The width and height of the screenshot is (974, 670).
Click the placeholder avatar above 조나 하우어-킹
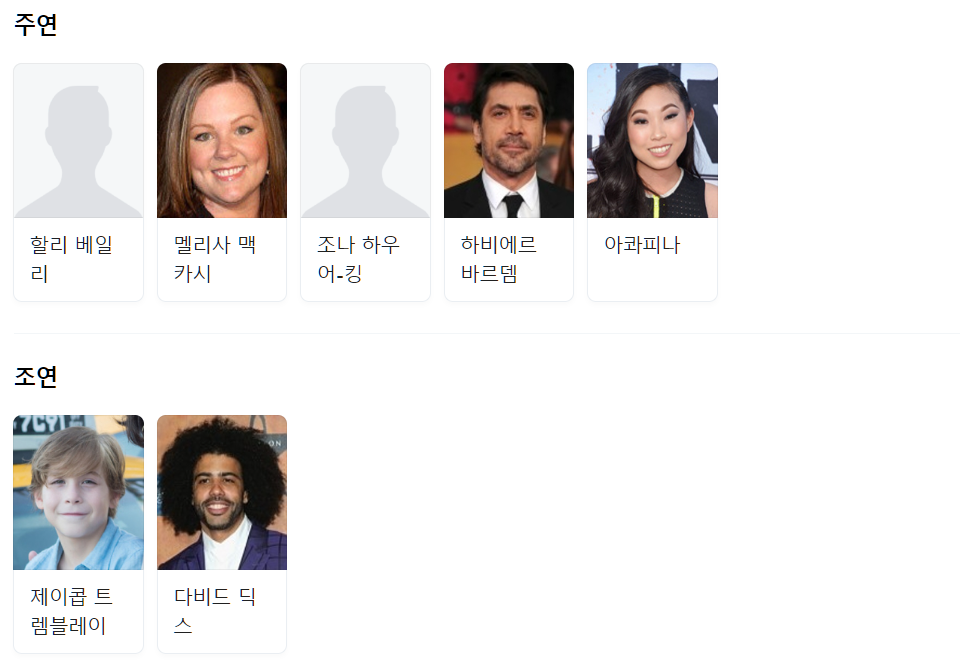pos(365,140)
